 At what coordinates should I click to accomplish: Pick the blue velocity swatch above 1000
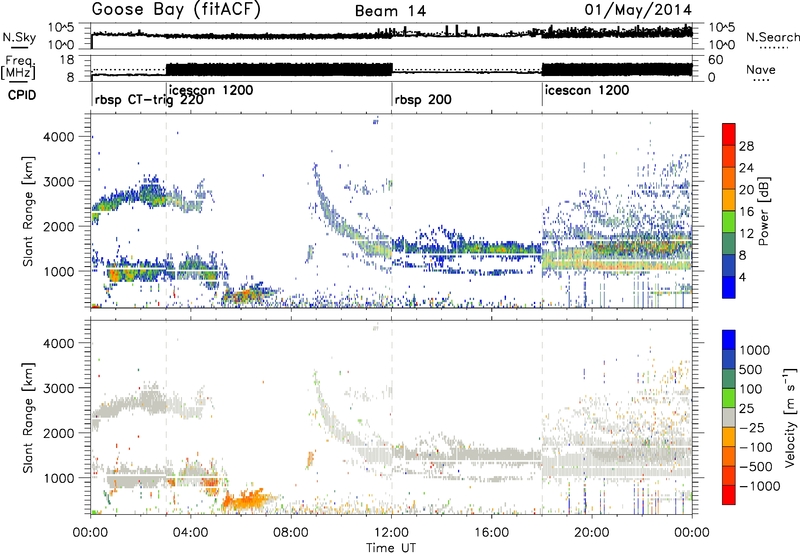(x=729, y=340)
